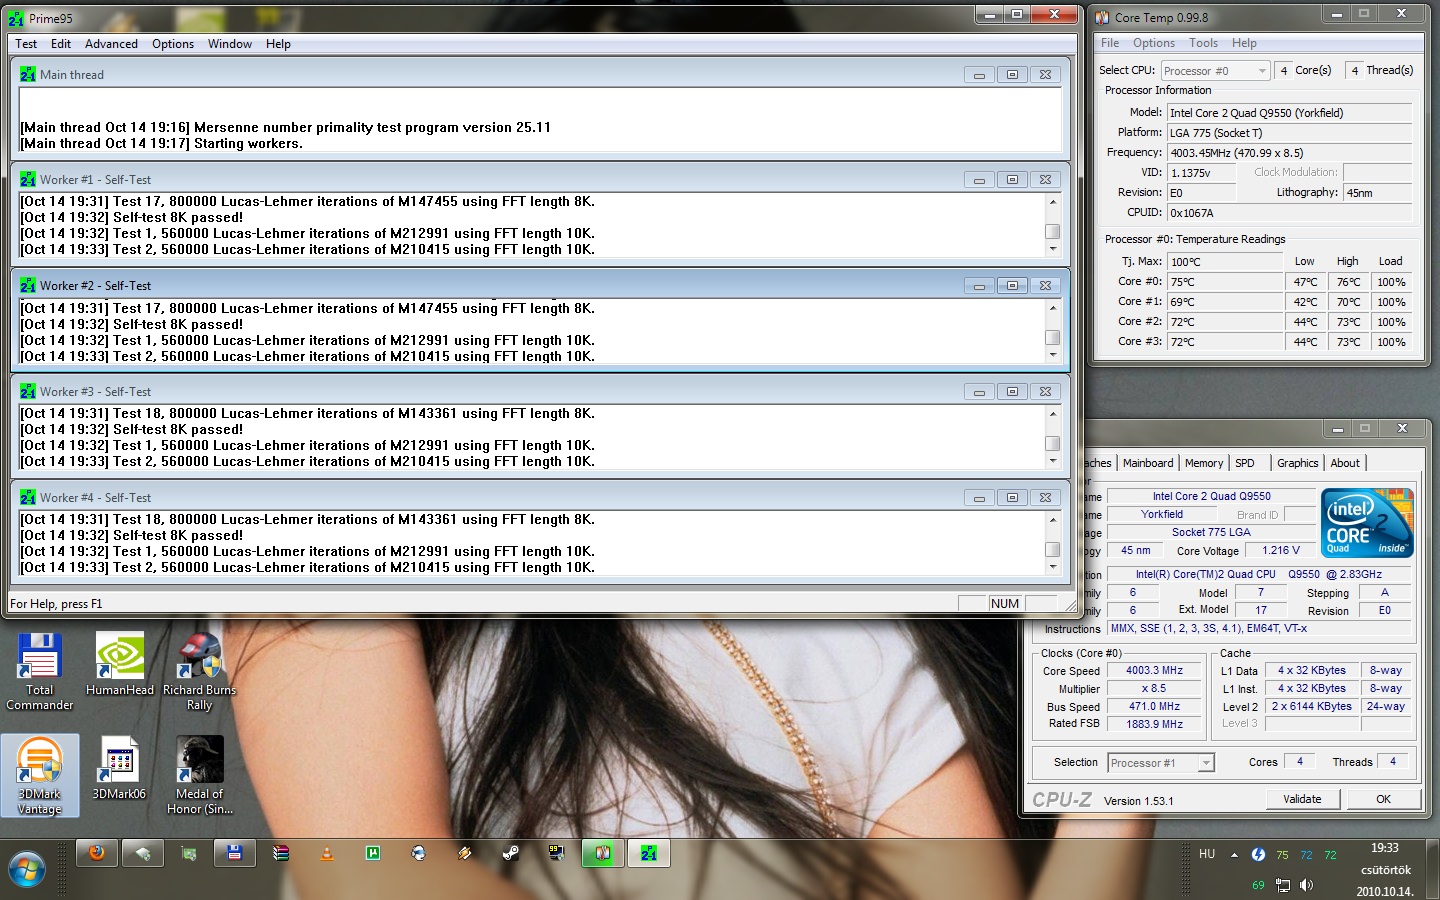The height and width of the screenshot is (900, 1440).
Task: Open Prime95 Edit menu
Action: 61,44
